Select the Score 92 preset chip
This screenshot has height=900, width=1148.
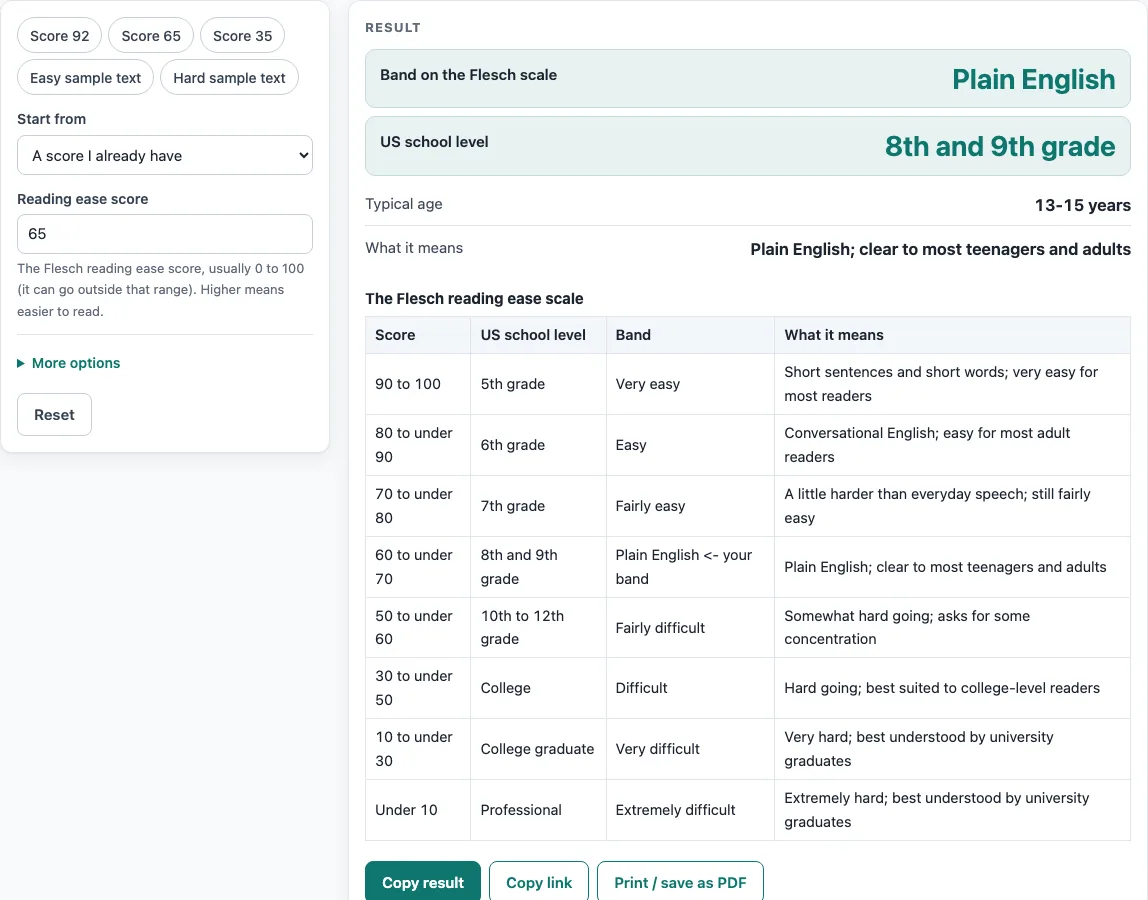[x=59, y=36]
